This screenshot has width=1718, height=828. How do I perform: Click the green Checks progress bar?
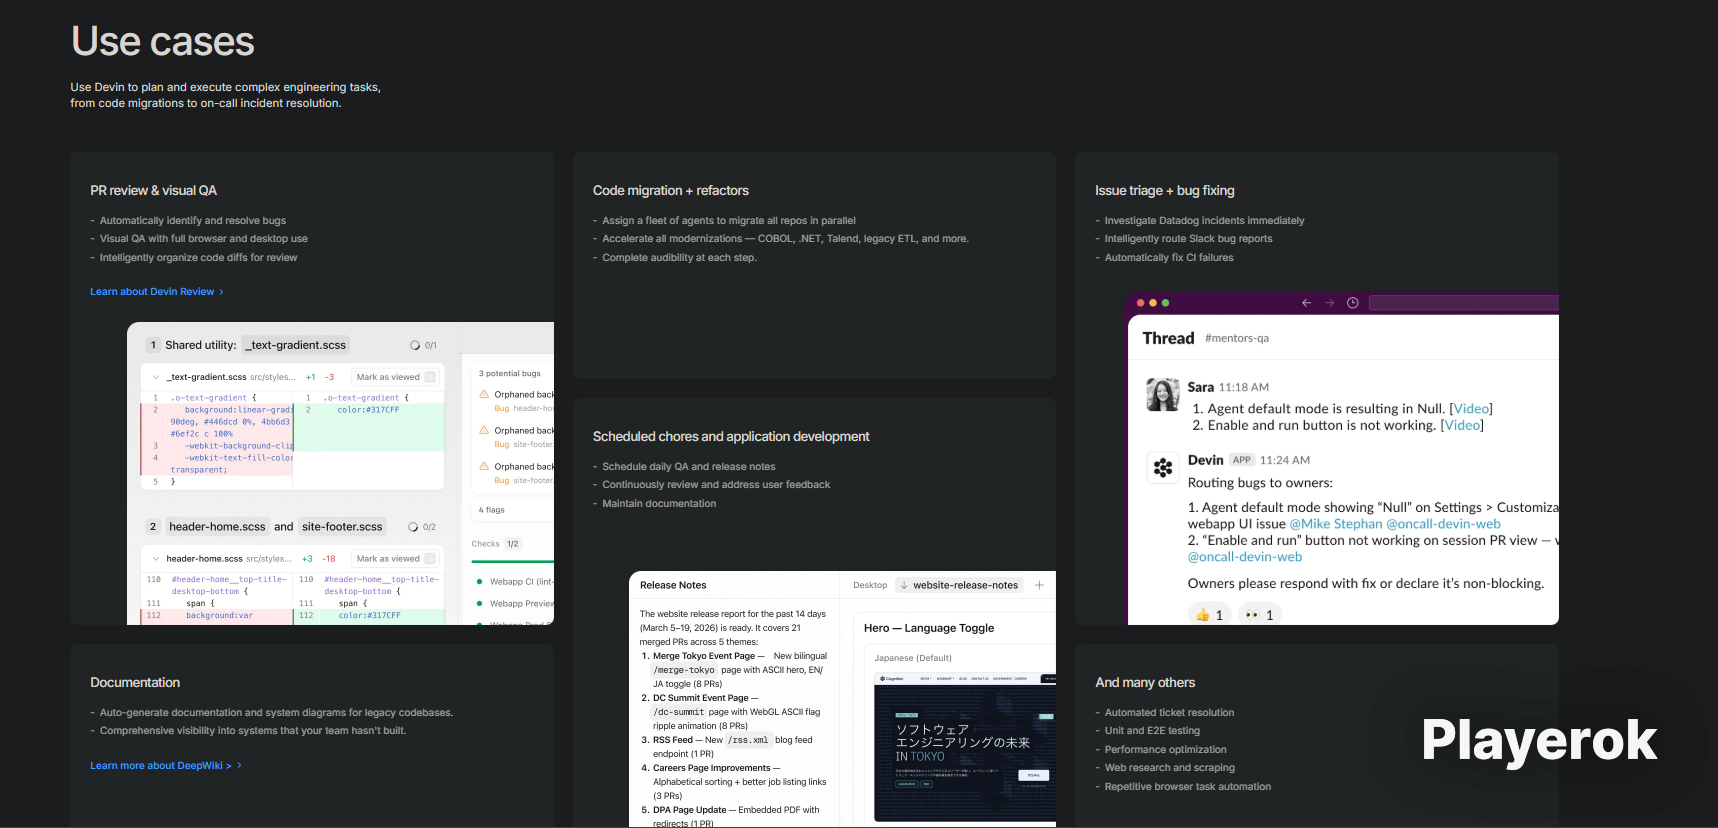(x=511, y=562)
